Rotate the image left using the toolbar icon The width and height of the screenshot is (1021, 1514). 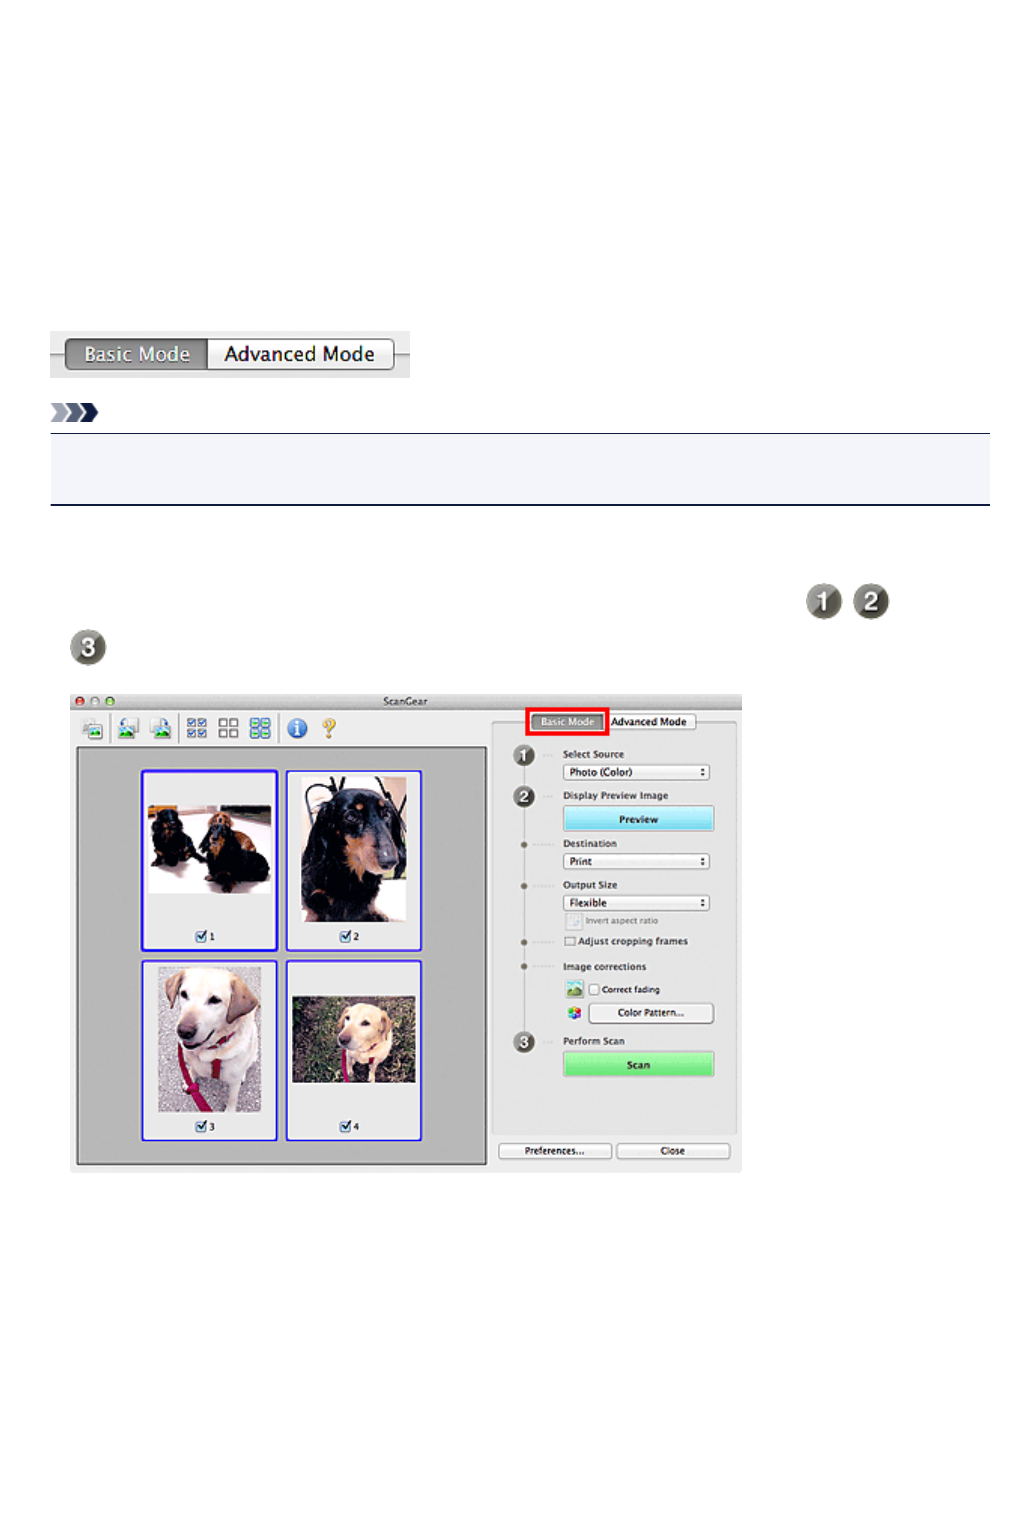pos(127,729)
